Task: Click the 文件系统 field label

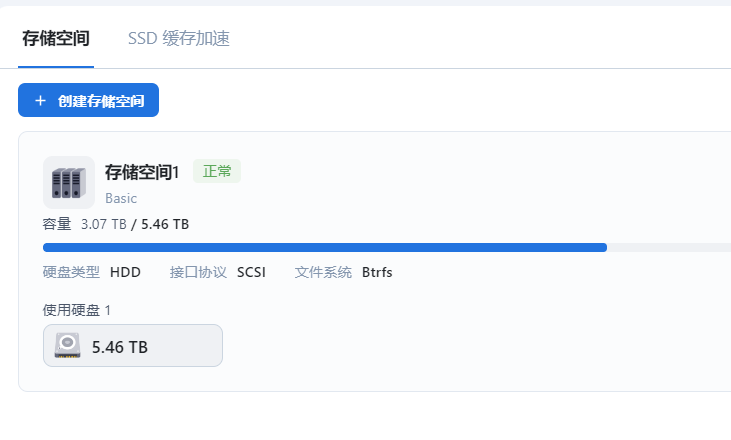Action: (x=323, y=272)
